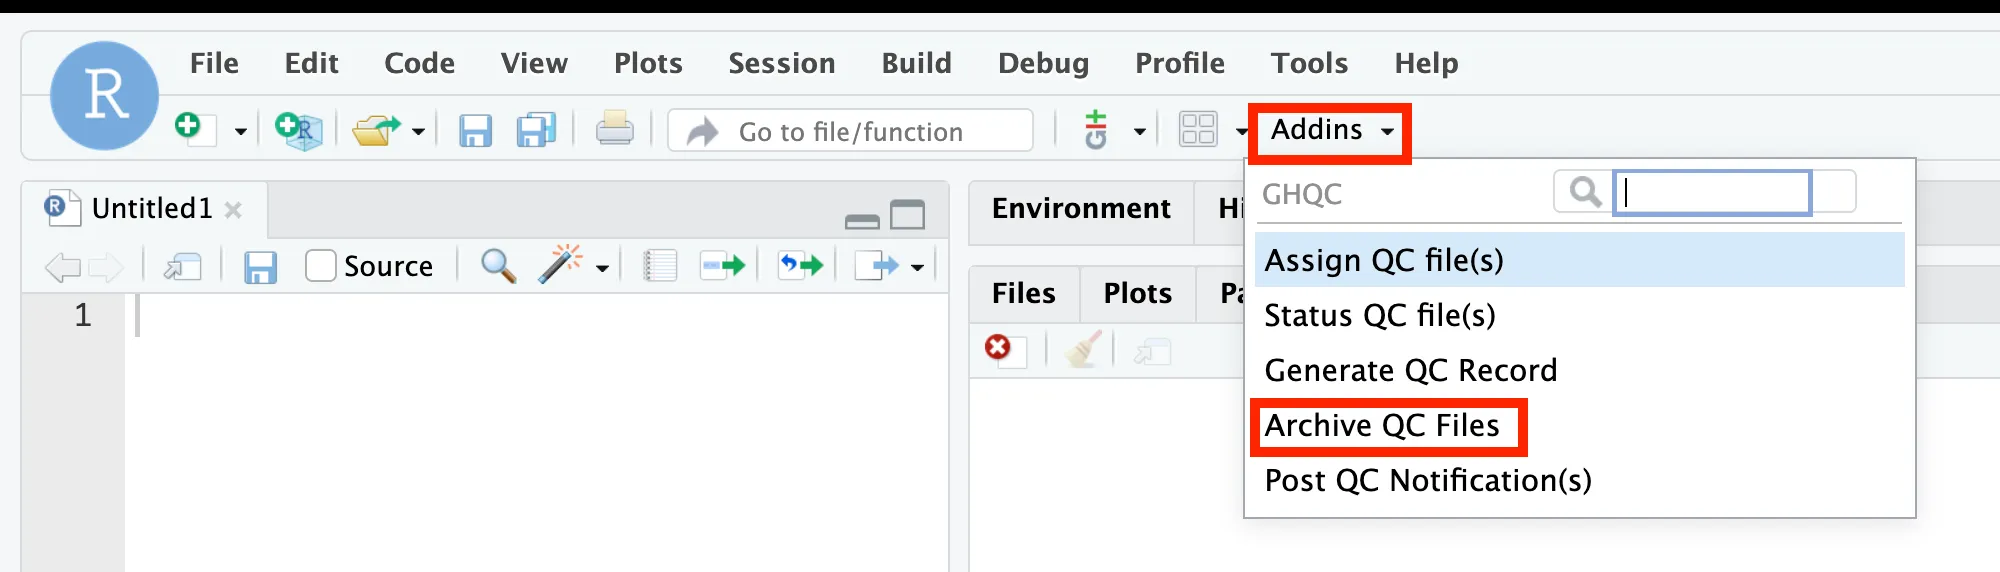
Task: Click the print document icon
Action: point(614,130)
